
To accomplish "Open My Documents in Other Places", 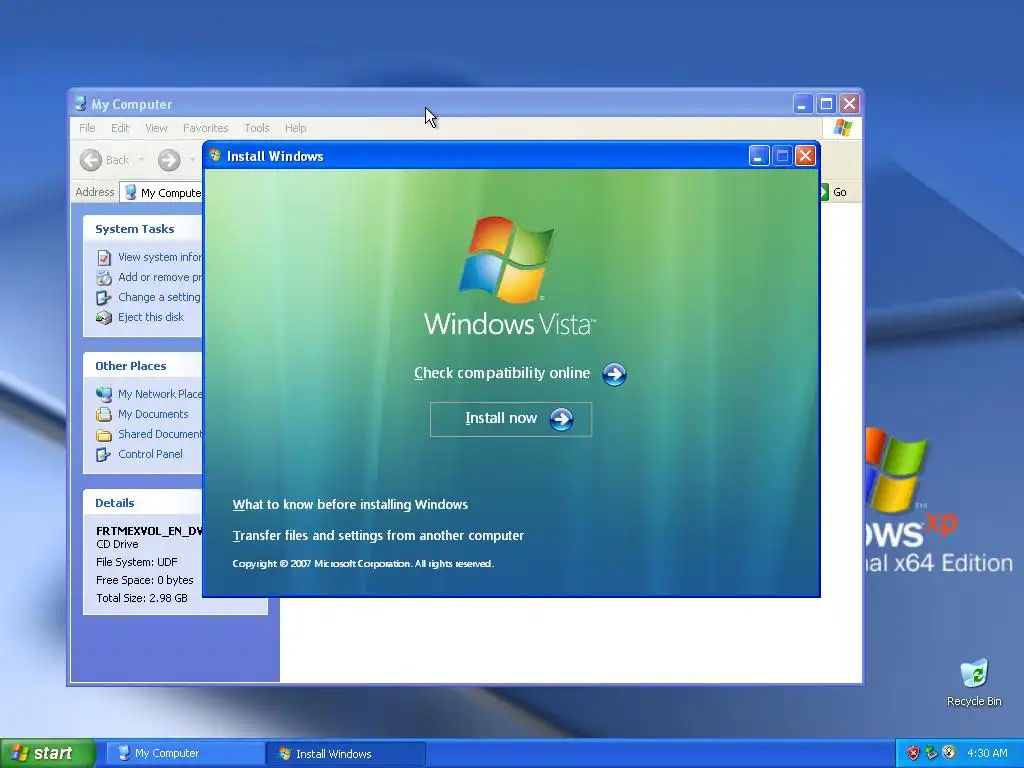I will point(153,414).
